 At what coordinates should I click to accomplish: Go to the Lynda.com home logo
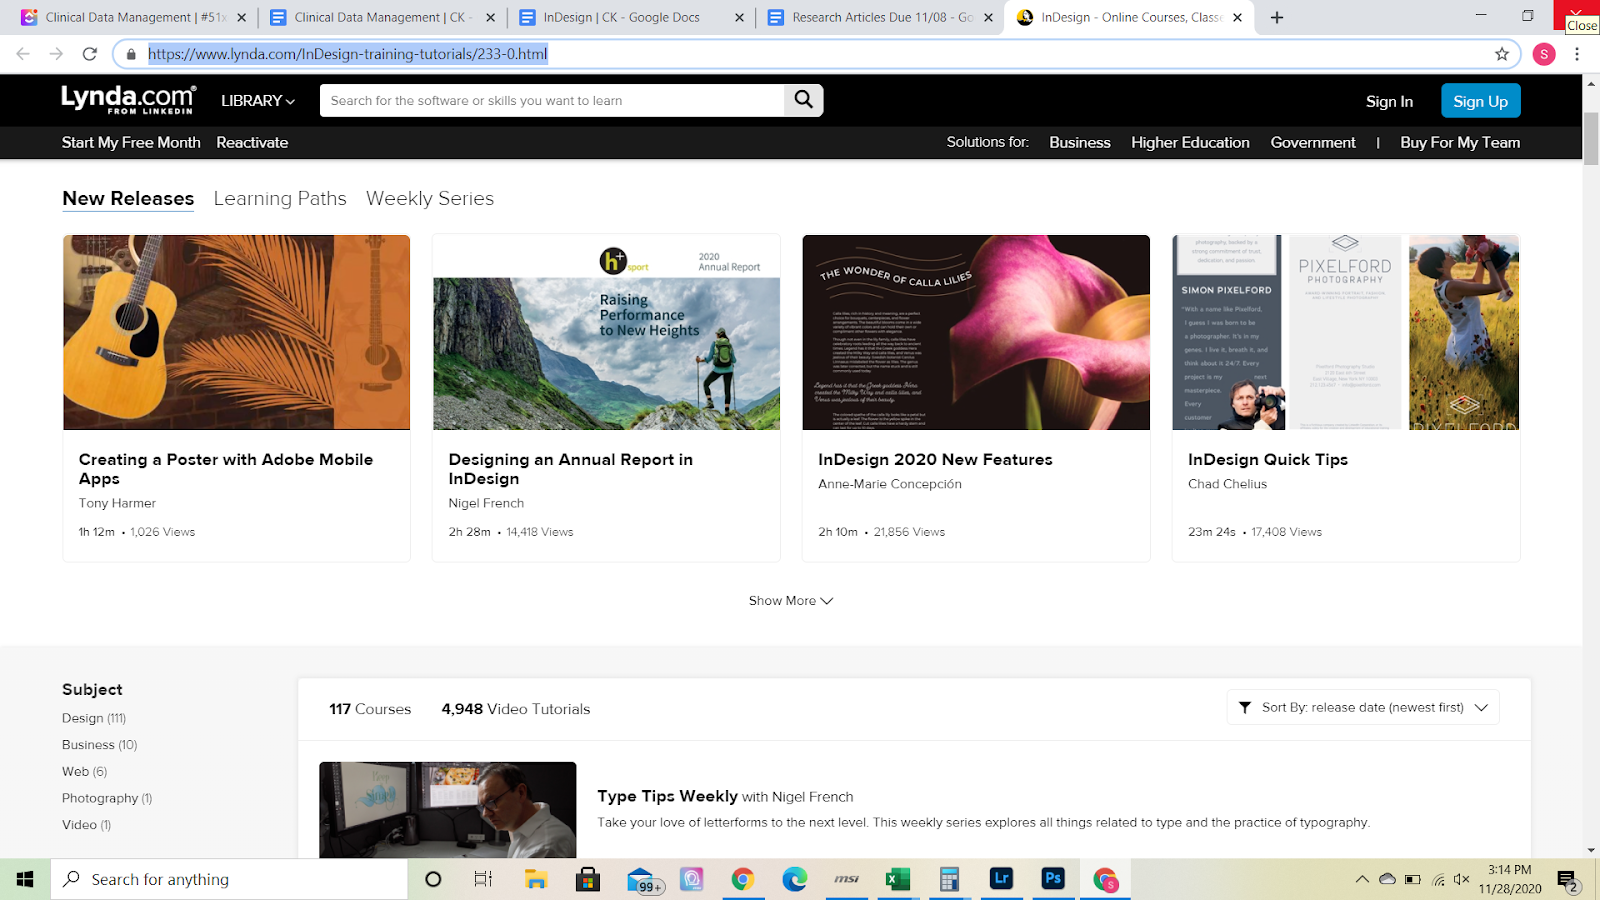[129, 99]
